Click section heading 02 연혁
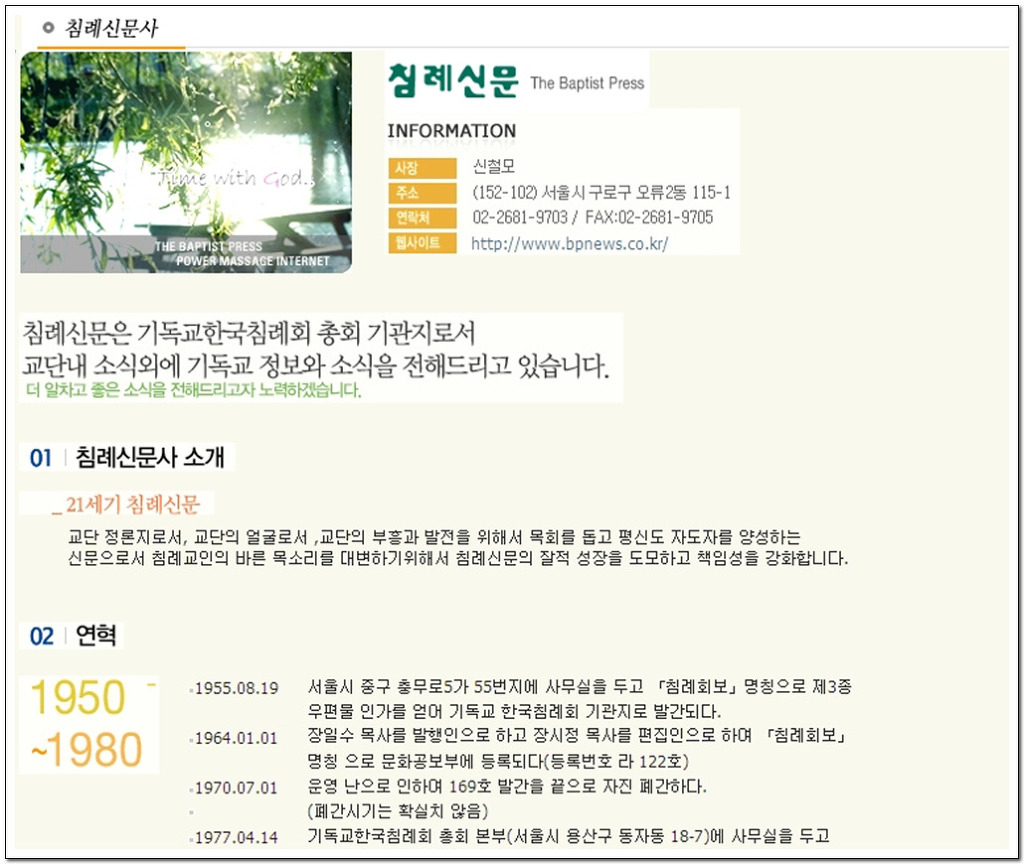1024x864 pixels. [72, 635]
